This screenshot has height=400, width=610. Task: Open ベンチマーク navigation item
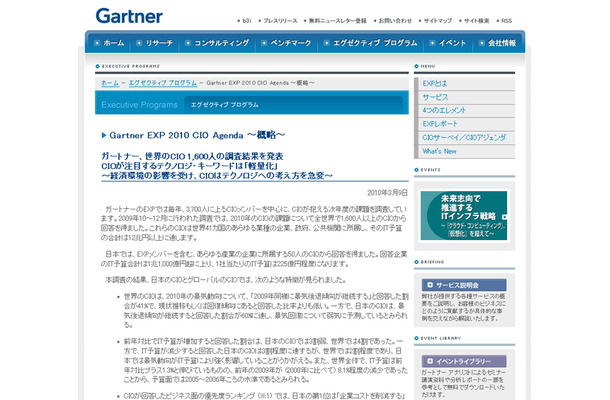(x=291, y=43)
